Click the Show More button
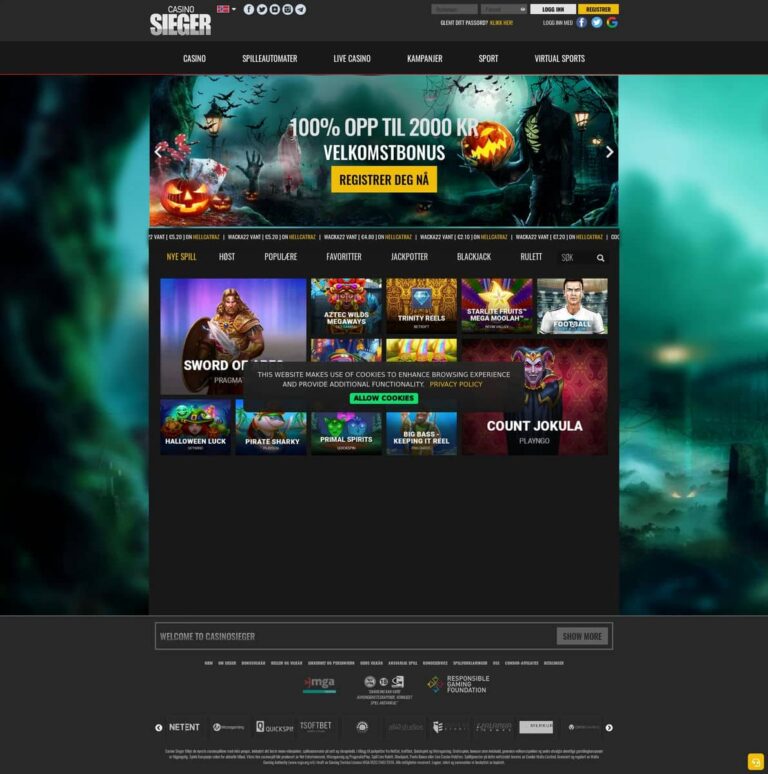The image size is (768, 774). tap(582, 636)
